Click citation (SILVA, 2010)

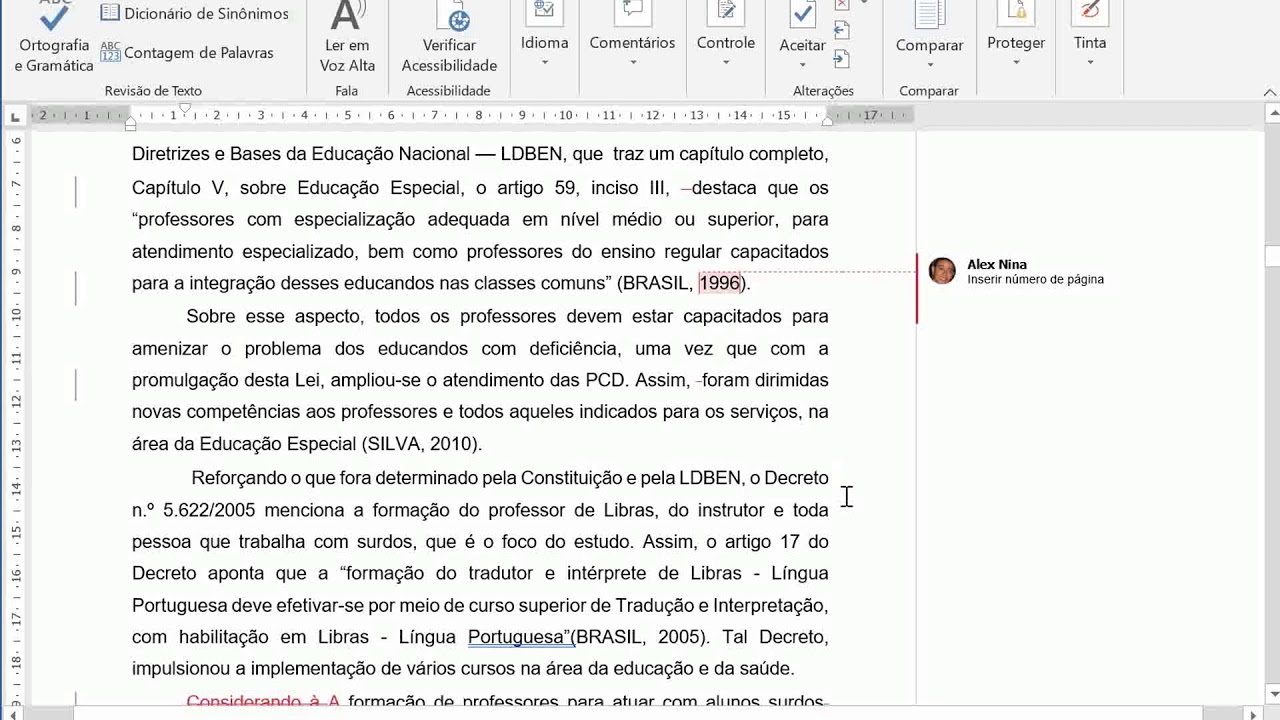tap(422, 444)
